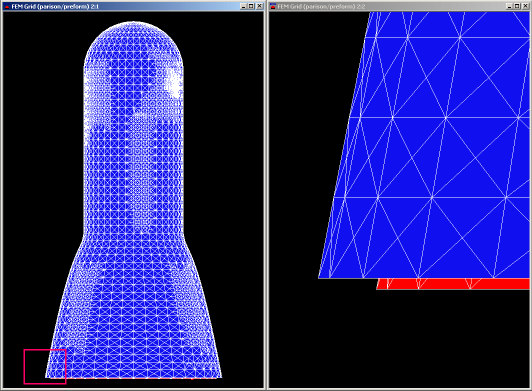This screenshot has width=532, height=391.
Task: Activate the inactive FEM Grid 2:2 title bar
Action: [390, 6]
